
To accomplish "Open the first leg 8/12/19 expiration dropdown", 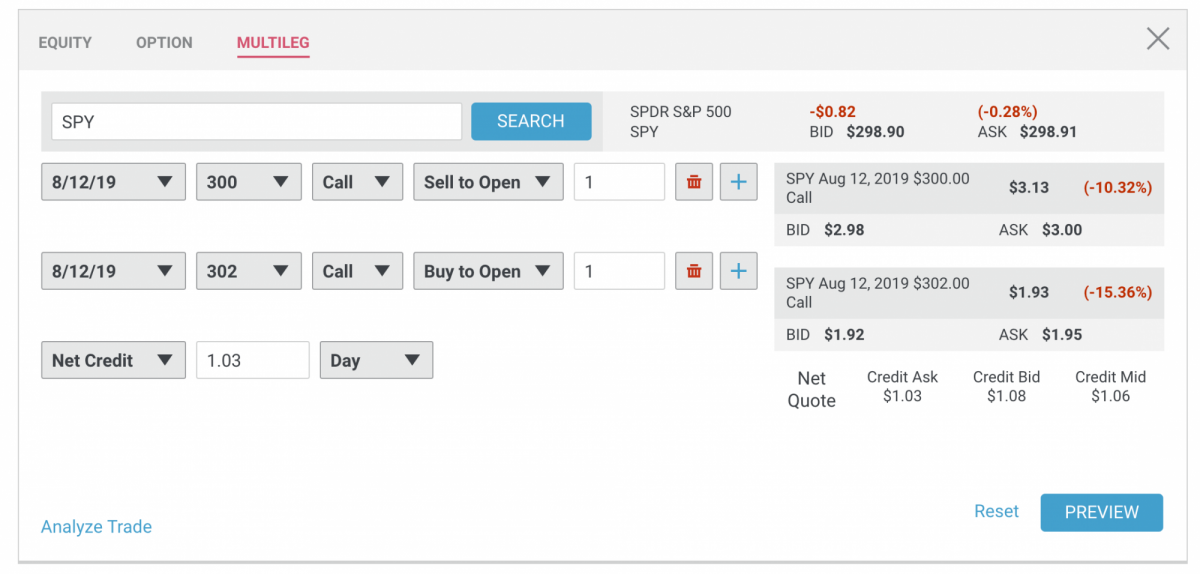I will (113, 182).
